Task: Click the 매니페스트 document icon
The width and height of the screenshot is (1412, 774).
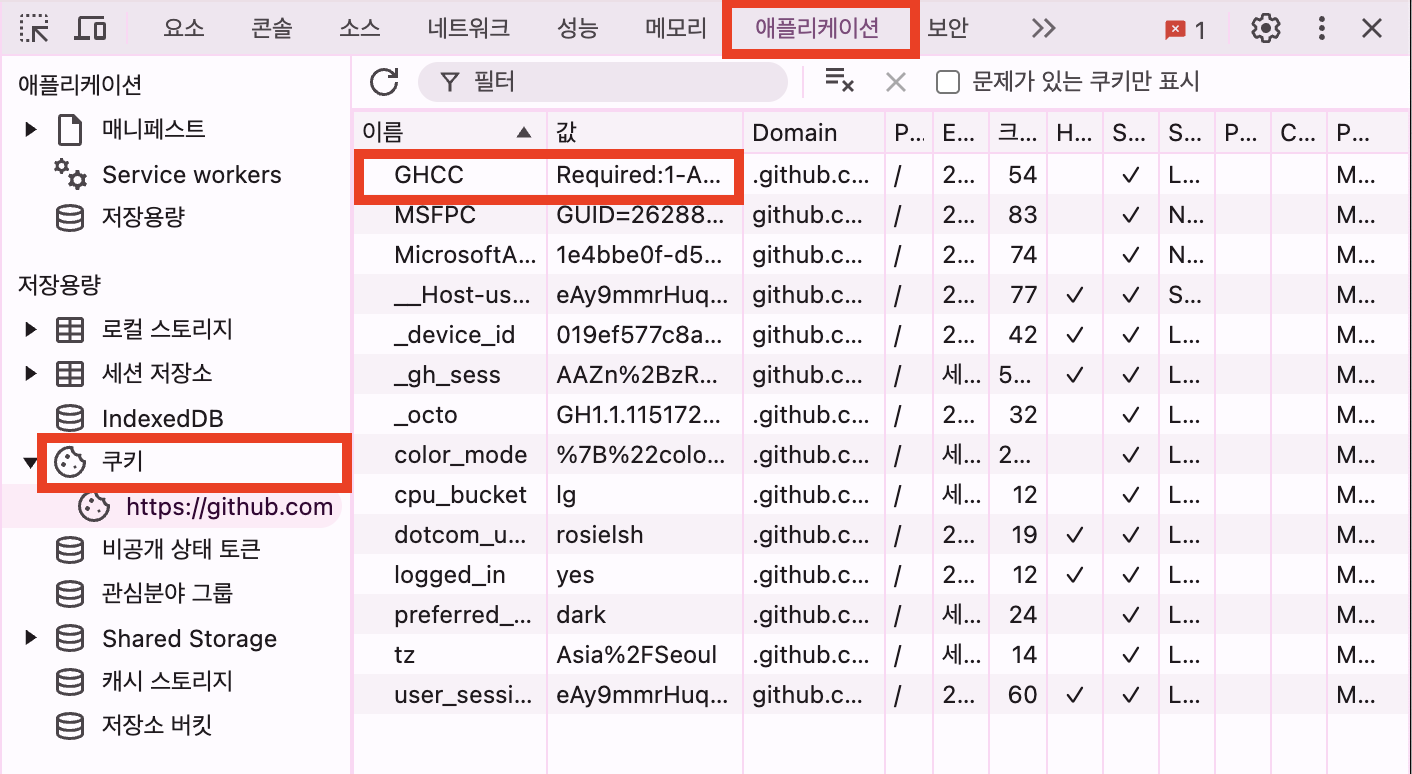Action: pyautogui.click(x=69, y=130)
